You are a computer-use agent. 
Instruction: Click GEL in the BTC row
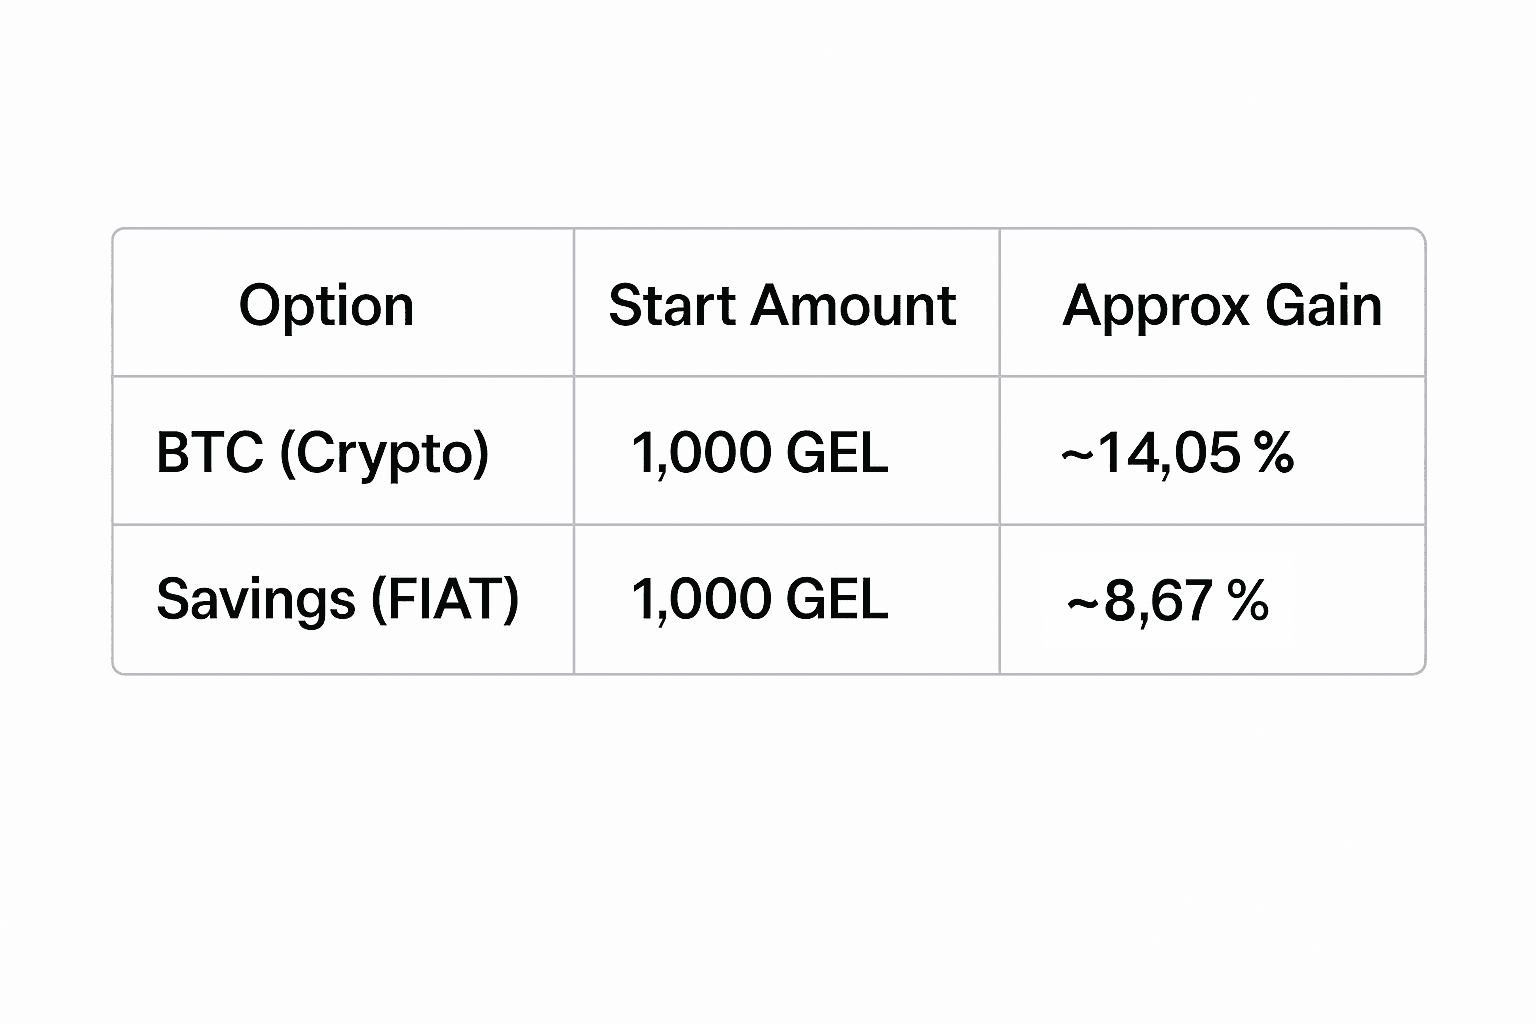[837, 452]
